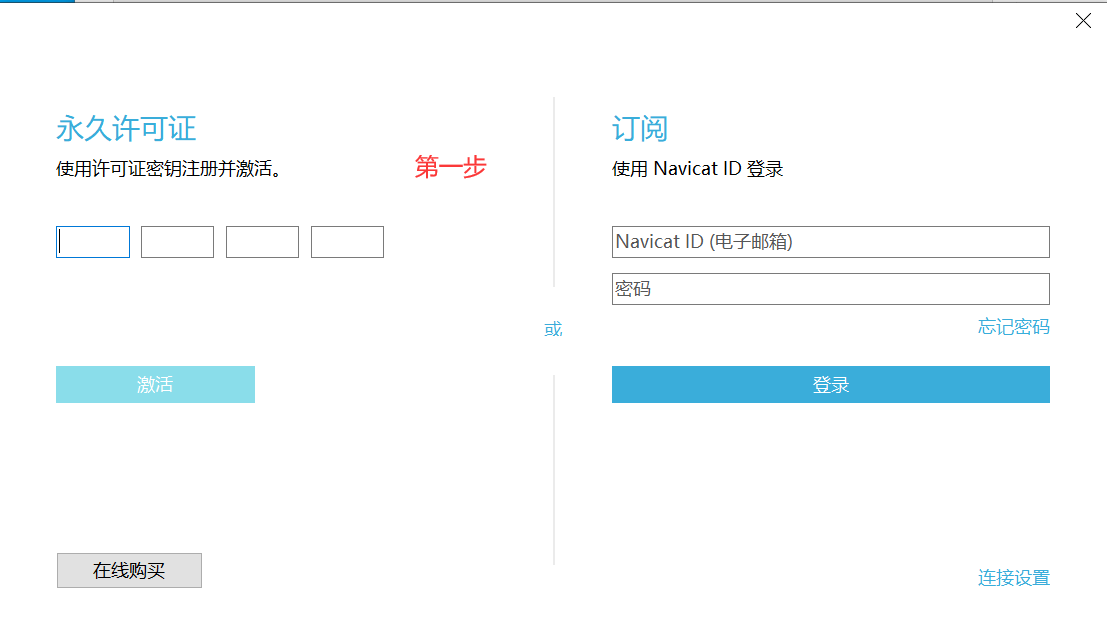Click the 使用 Navicat ID 登录 description
1107x623 pixels.
697,169
